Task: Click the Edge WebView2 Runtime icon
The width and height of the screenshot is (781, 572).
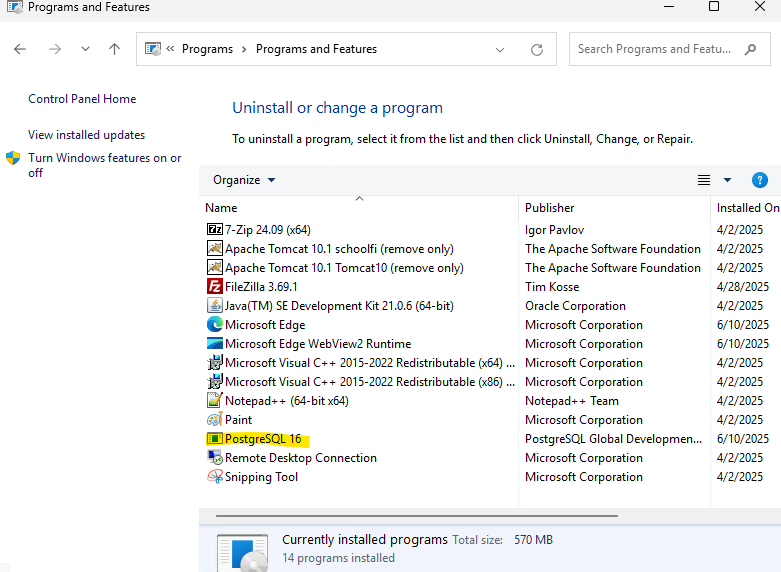Action: pyautogui.click(x=215, y=343)
